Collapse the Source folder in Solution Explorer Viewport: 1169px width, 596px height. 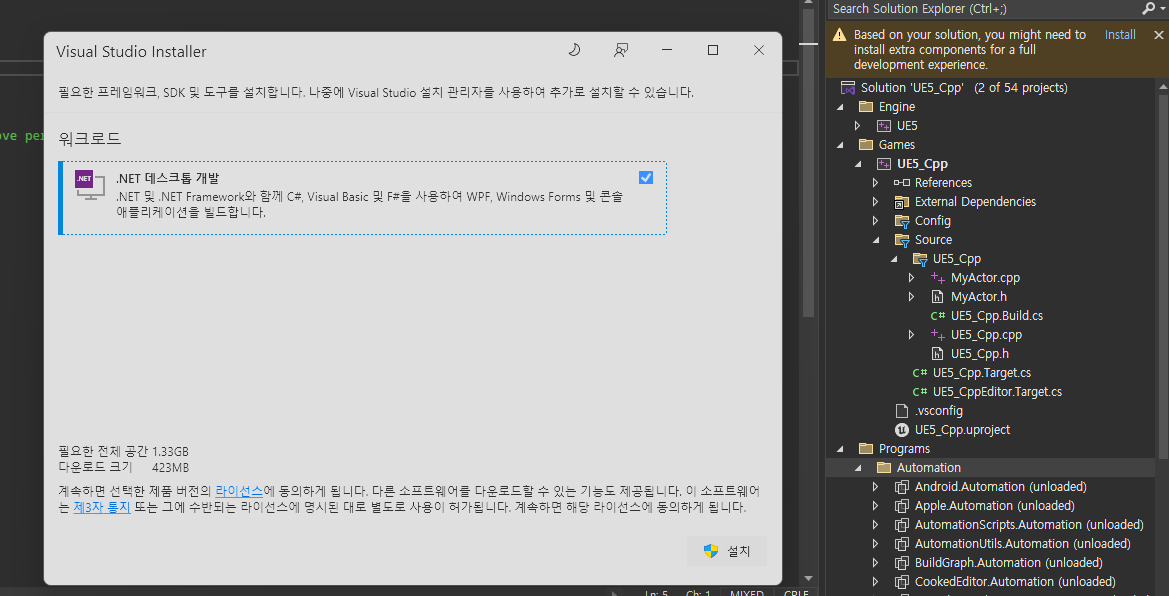point(875,240)
